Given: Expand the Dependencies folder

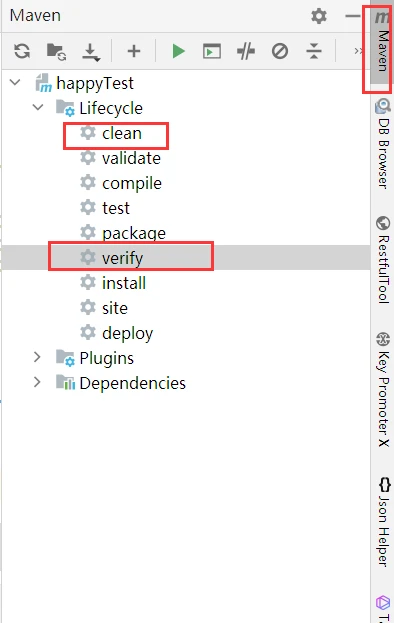Looking at the screenshot, I should pos(37,382).
